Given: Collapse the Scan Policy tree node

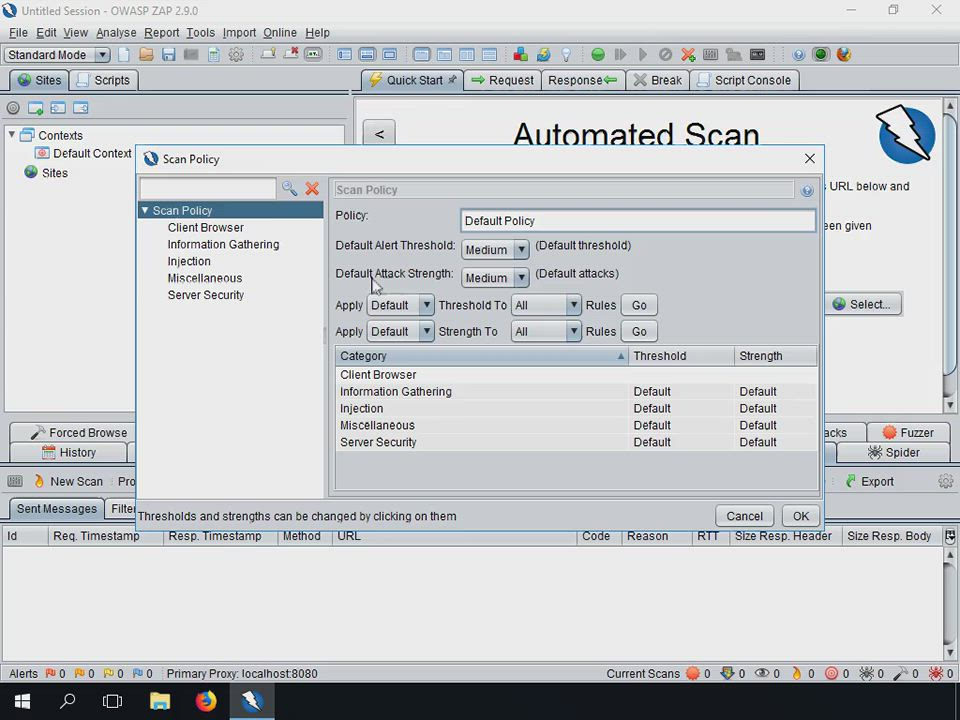Looking at the screenshot, I should click(145, 211).
